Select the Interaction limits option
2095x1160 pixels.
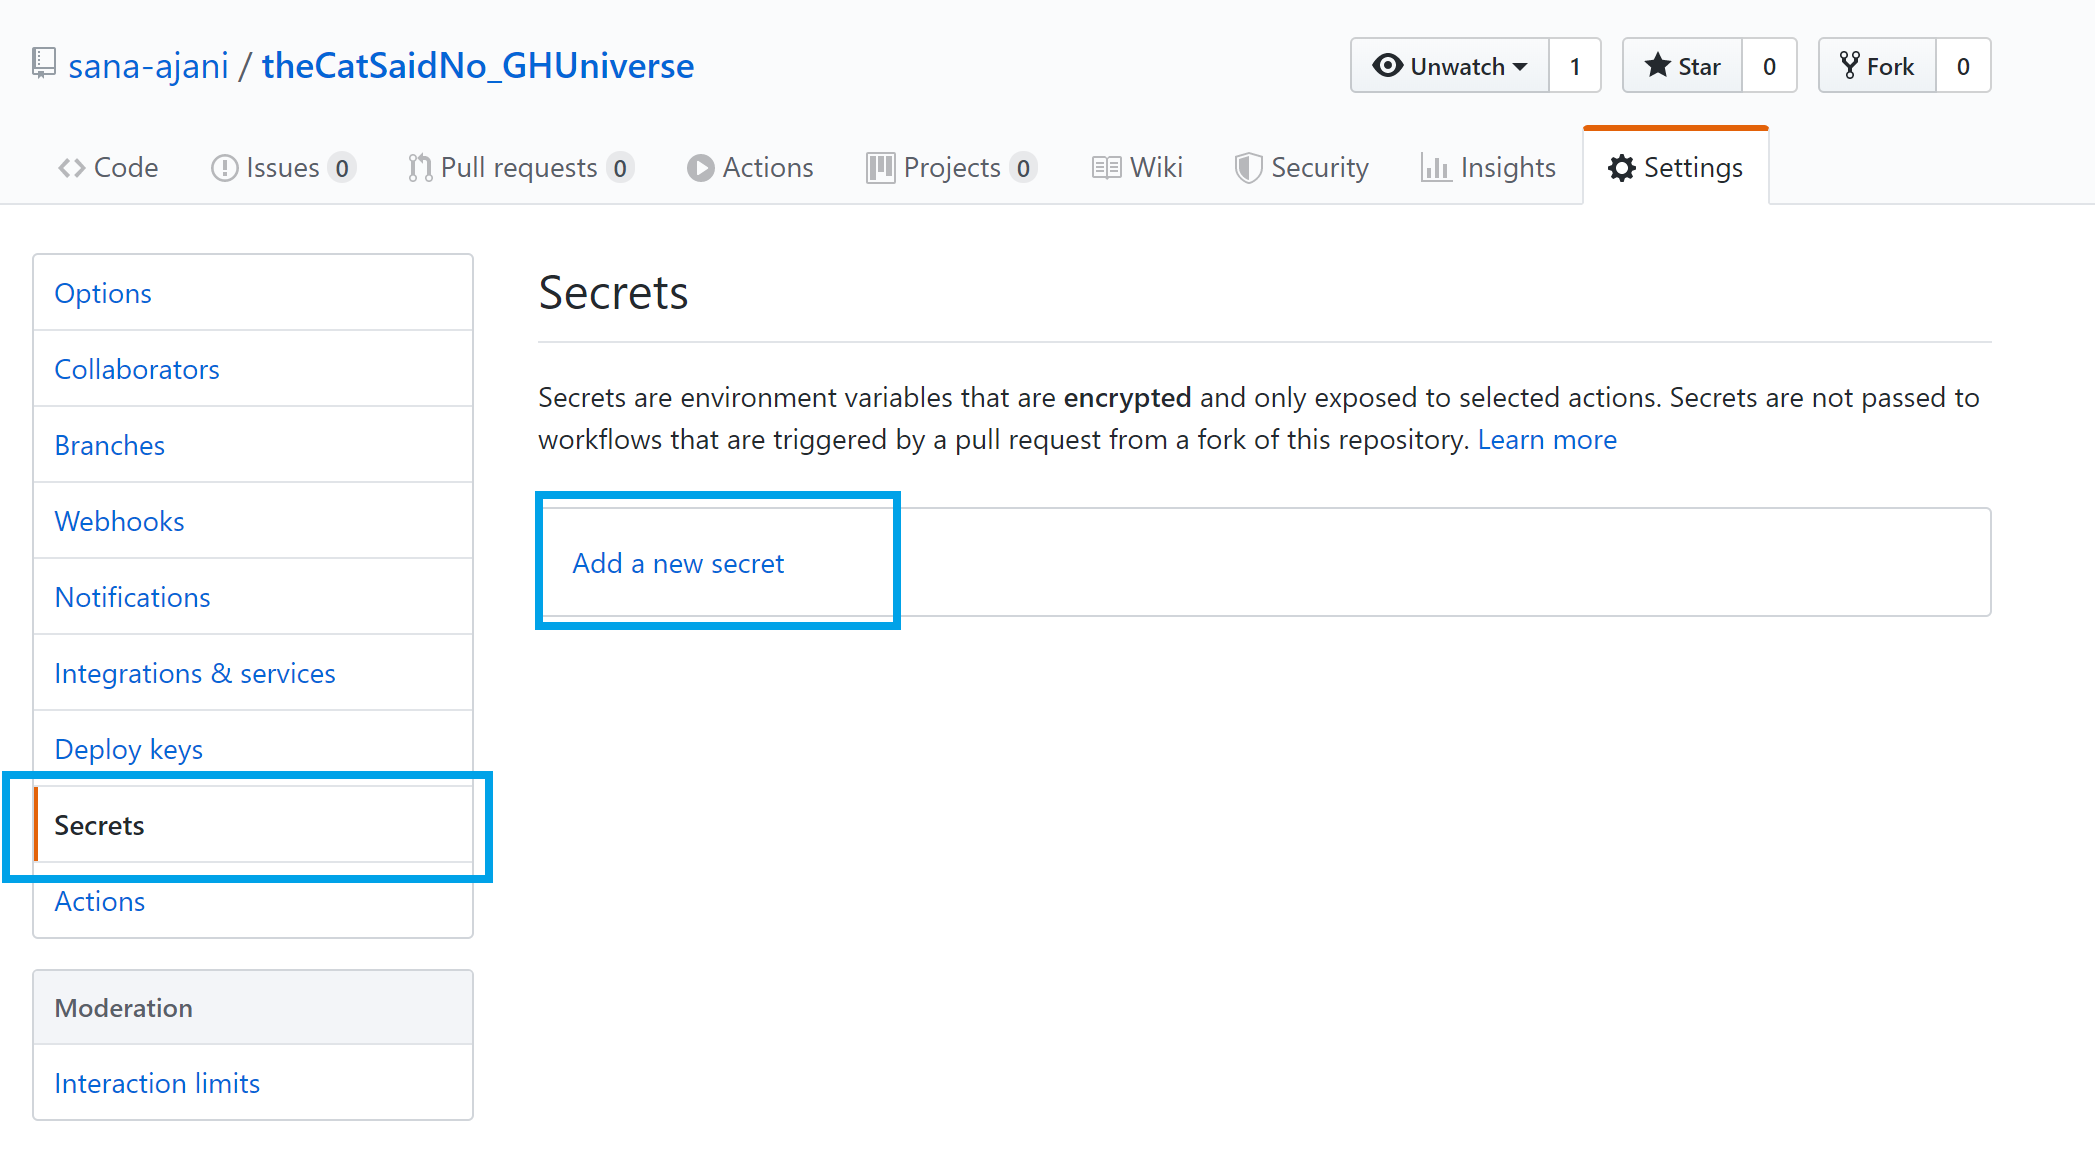[157, 1083]
